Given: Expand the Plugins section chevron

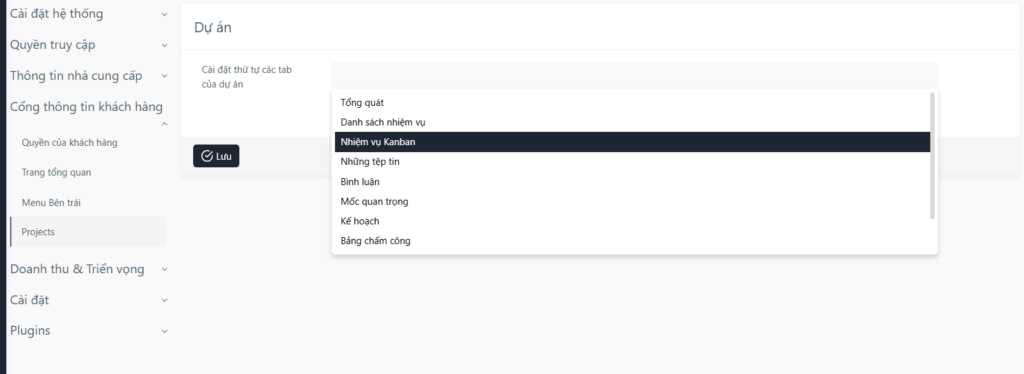Looking at the screenshot, I should [165, 331].
